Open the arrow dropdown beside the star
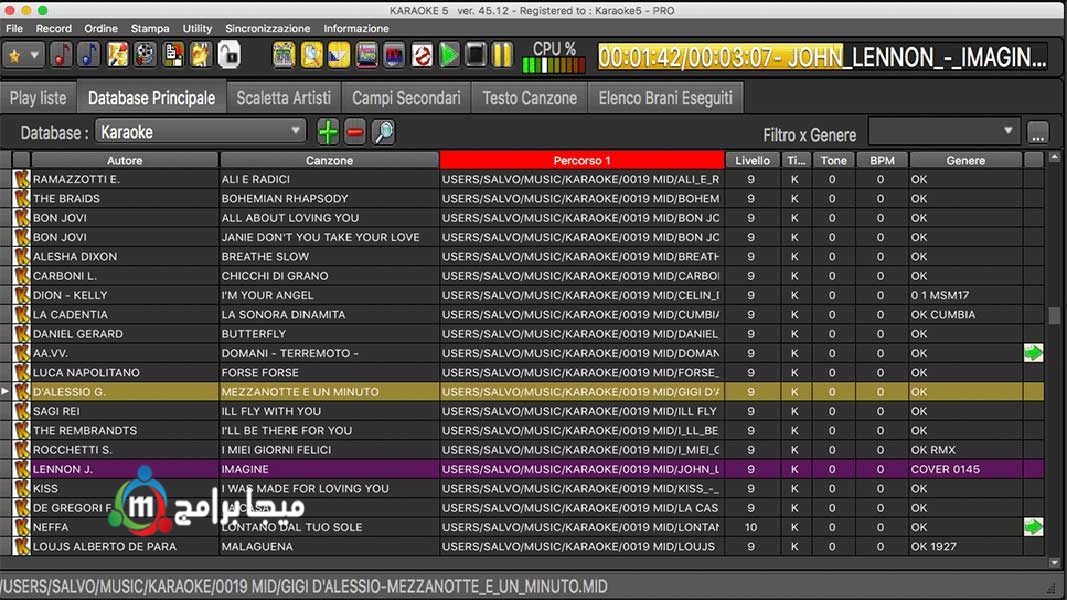Image resolution: width=1067 pixels, height=600 pixels. point(34,56)
